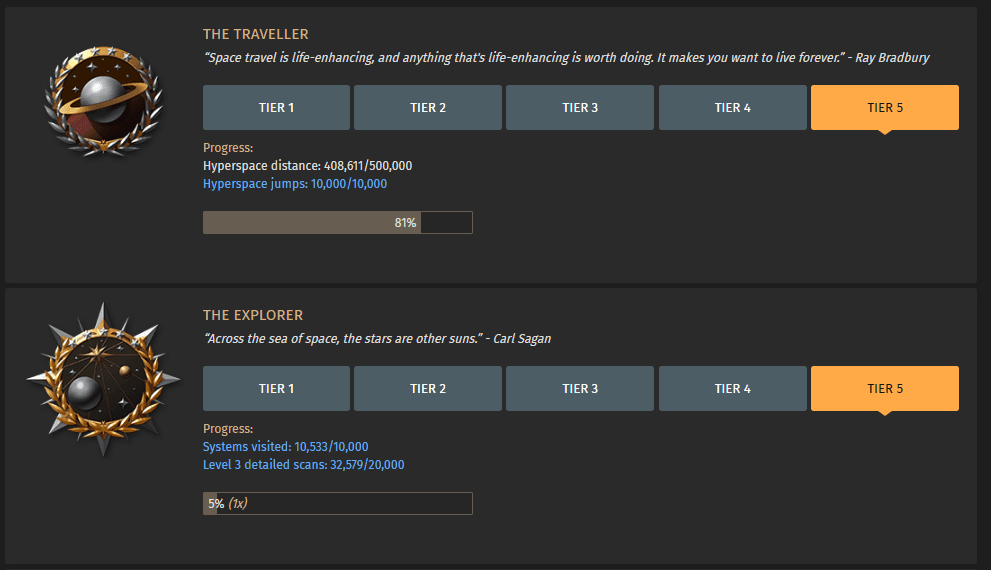Image resolution: width=991 pixels, height=570 pixels.
Task: Choose Tier 4 under The Traveller
Action: tap(732, 108)
